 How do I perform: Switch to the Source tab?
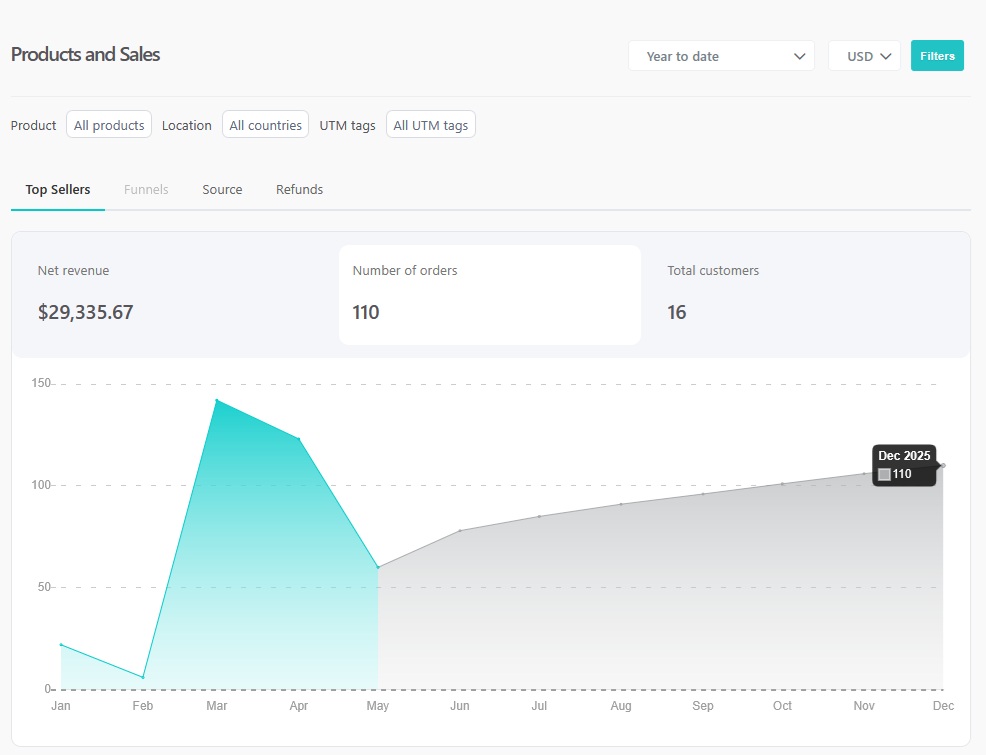[x=222, y=189]
